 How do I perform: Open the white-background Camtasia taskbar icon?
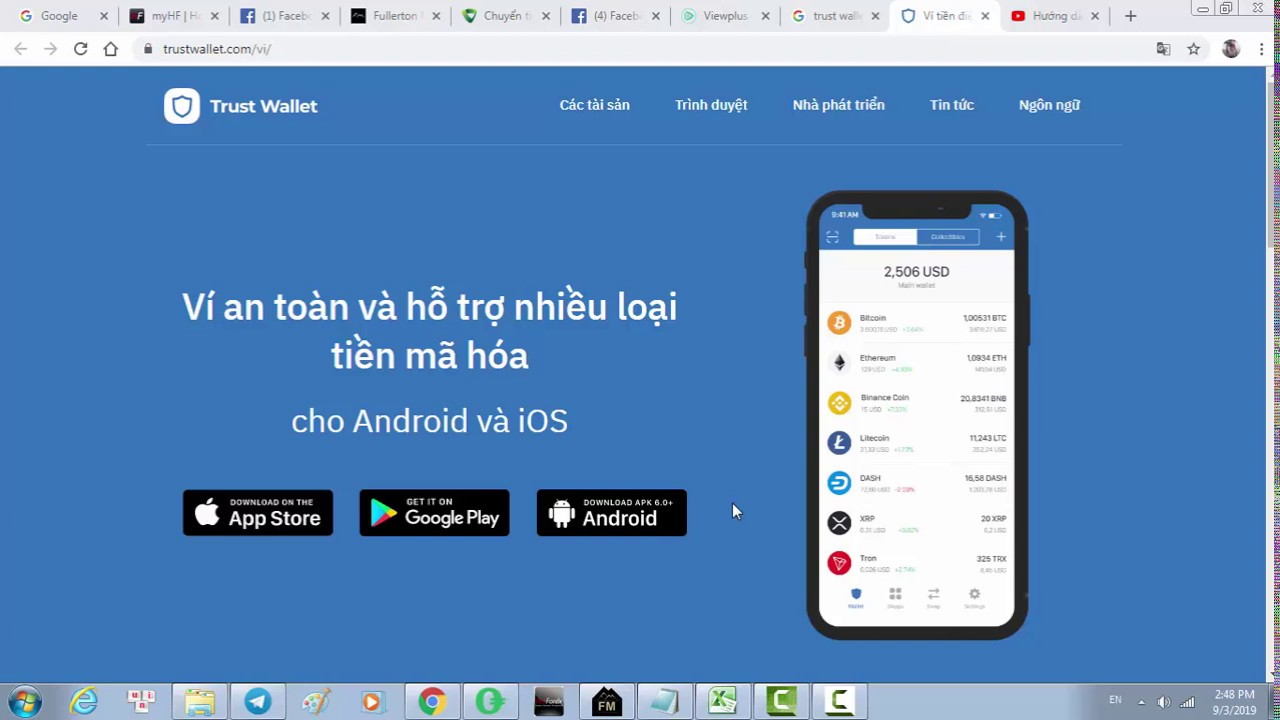(x=838, y=701)
